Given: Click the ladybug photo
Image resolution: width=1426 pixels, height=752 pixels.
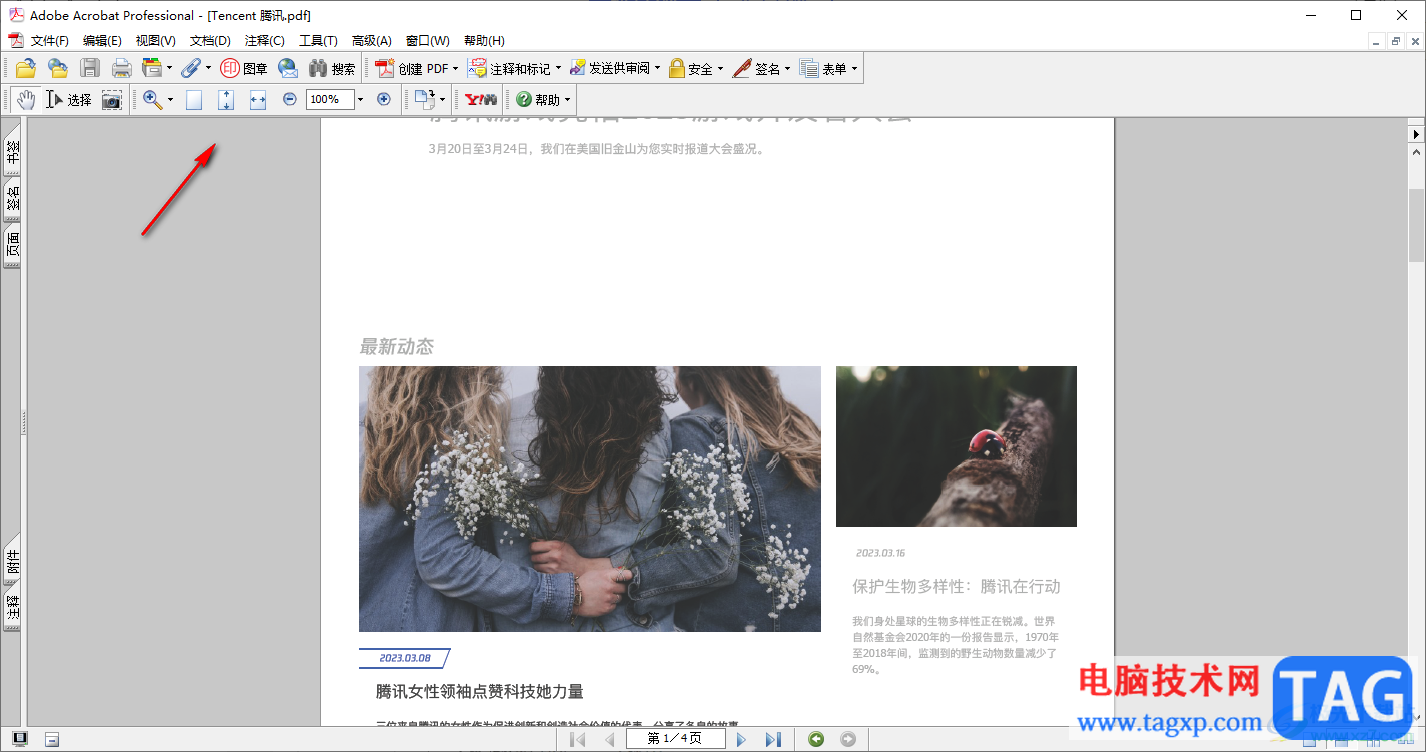Looking at the screenshot, I should tap(956, 446).
